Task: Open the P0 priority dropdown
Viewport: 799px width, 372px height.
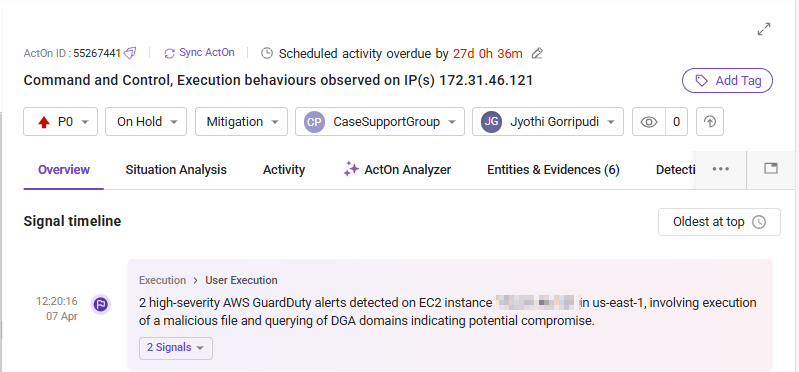Action: click(60, 122)
